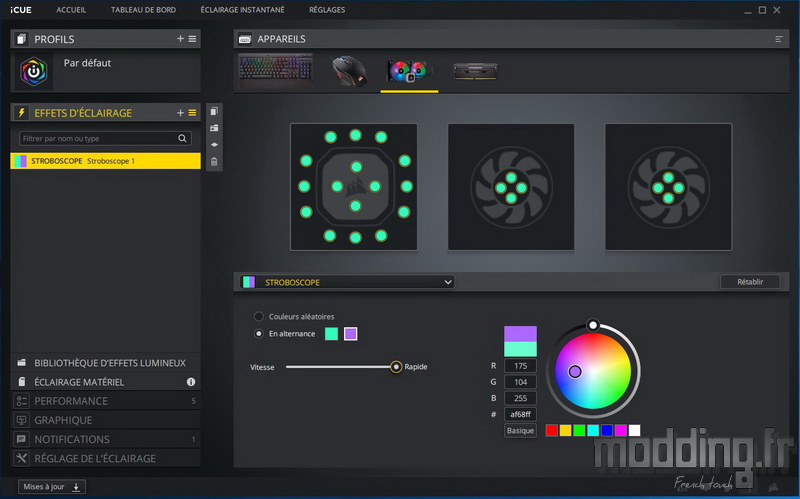Click the R value field showing 175
This screenshot has width=800, height=499.
coord(520,366)
